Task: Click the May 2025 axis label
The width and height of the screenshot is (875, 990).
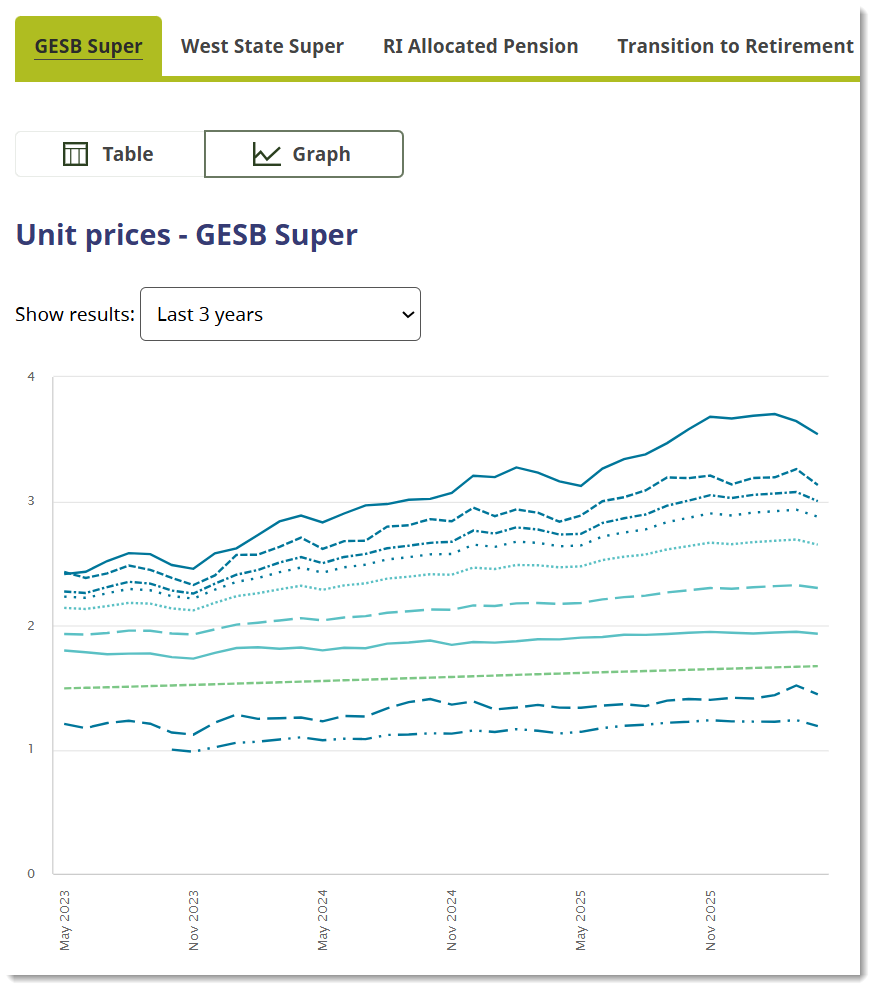Action: point(581,920)
